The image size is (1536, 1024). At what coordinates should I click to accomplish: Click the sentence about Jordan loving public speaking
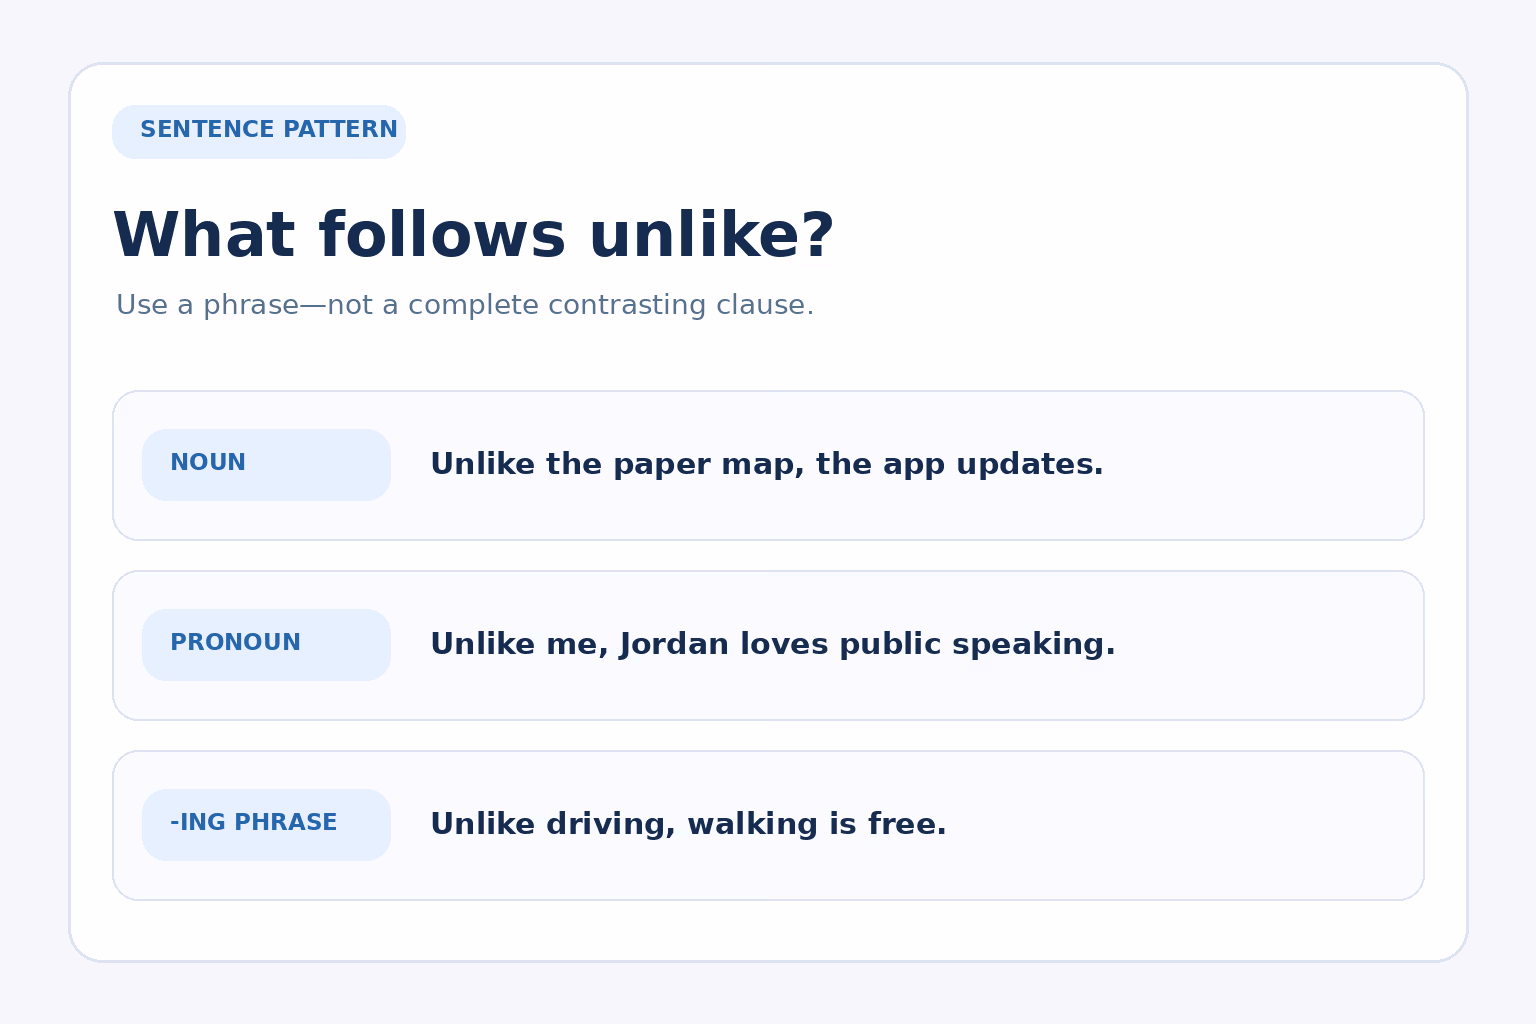(773, 645)
